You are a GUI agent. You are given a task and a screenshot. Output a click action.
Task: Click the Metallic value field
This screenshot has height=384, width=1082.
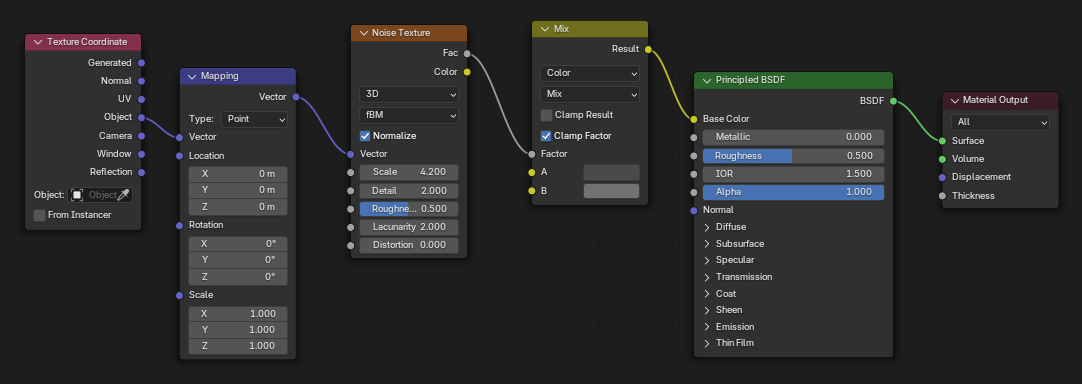click(x=794, y=137)
